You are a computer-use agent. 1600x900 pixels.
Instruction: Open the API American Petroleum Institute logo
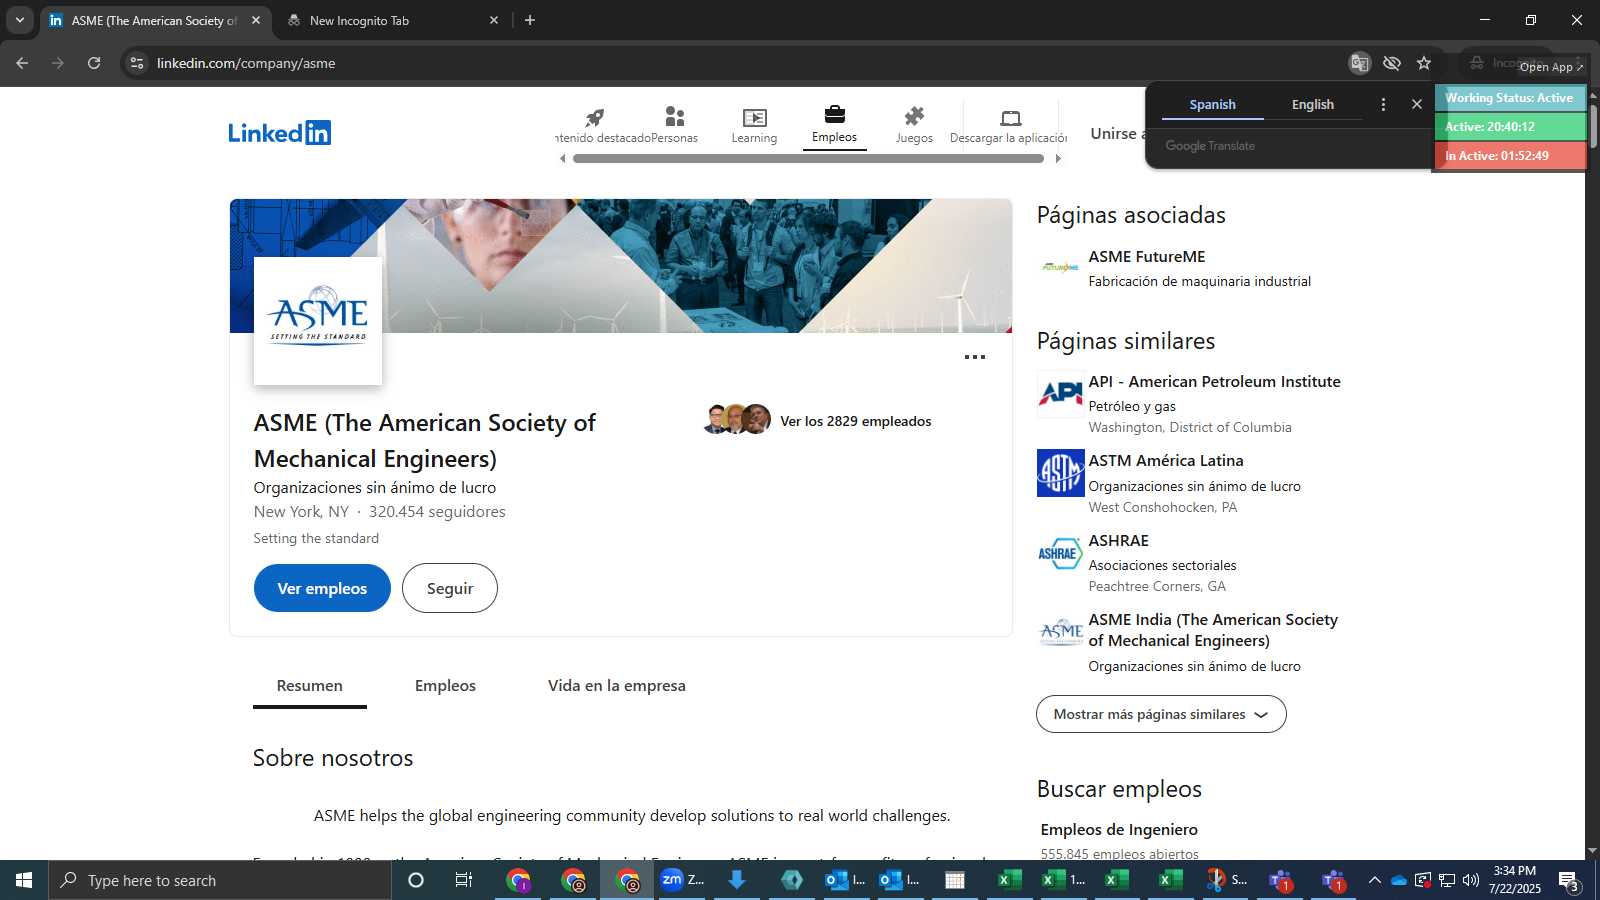[x=1060, y=393]
